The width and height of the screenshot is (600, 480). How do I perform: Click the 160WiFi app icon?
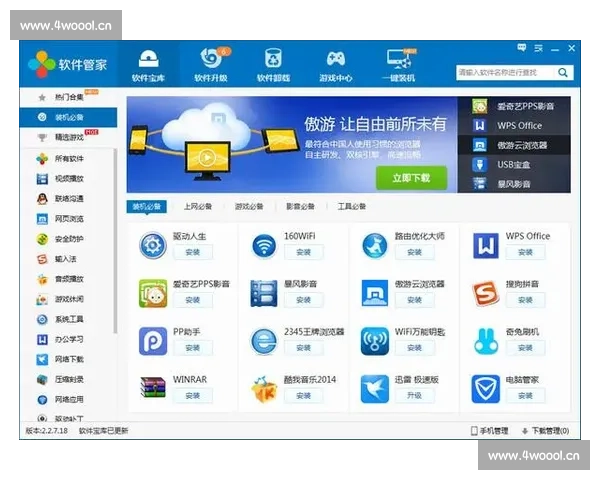point(264,244)
